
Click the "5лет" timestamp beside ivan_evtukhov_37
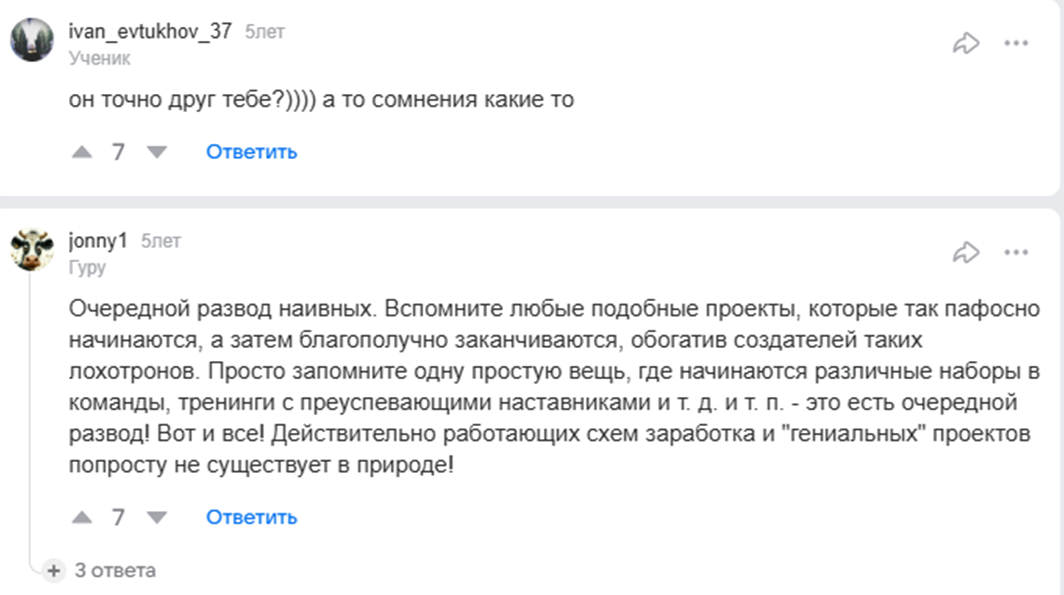pos(265,32)
